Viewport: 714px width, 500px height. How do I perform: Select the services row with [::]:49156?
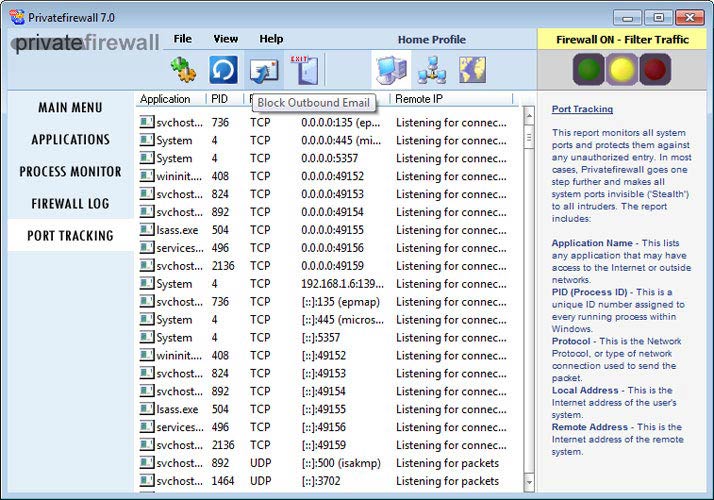point(328,427)
